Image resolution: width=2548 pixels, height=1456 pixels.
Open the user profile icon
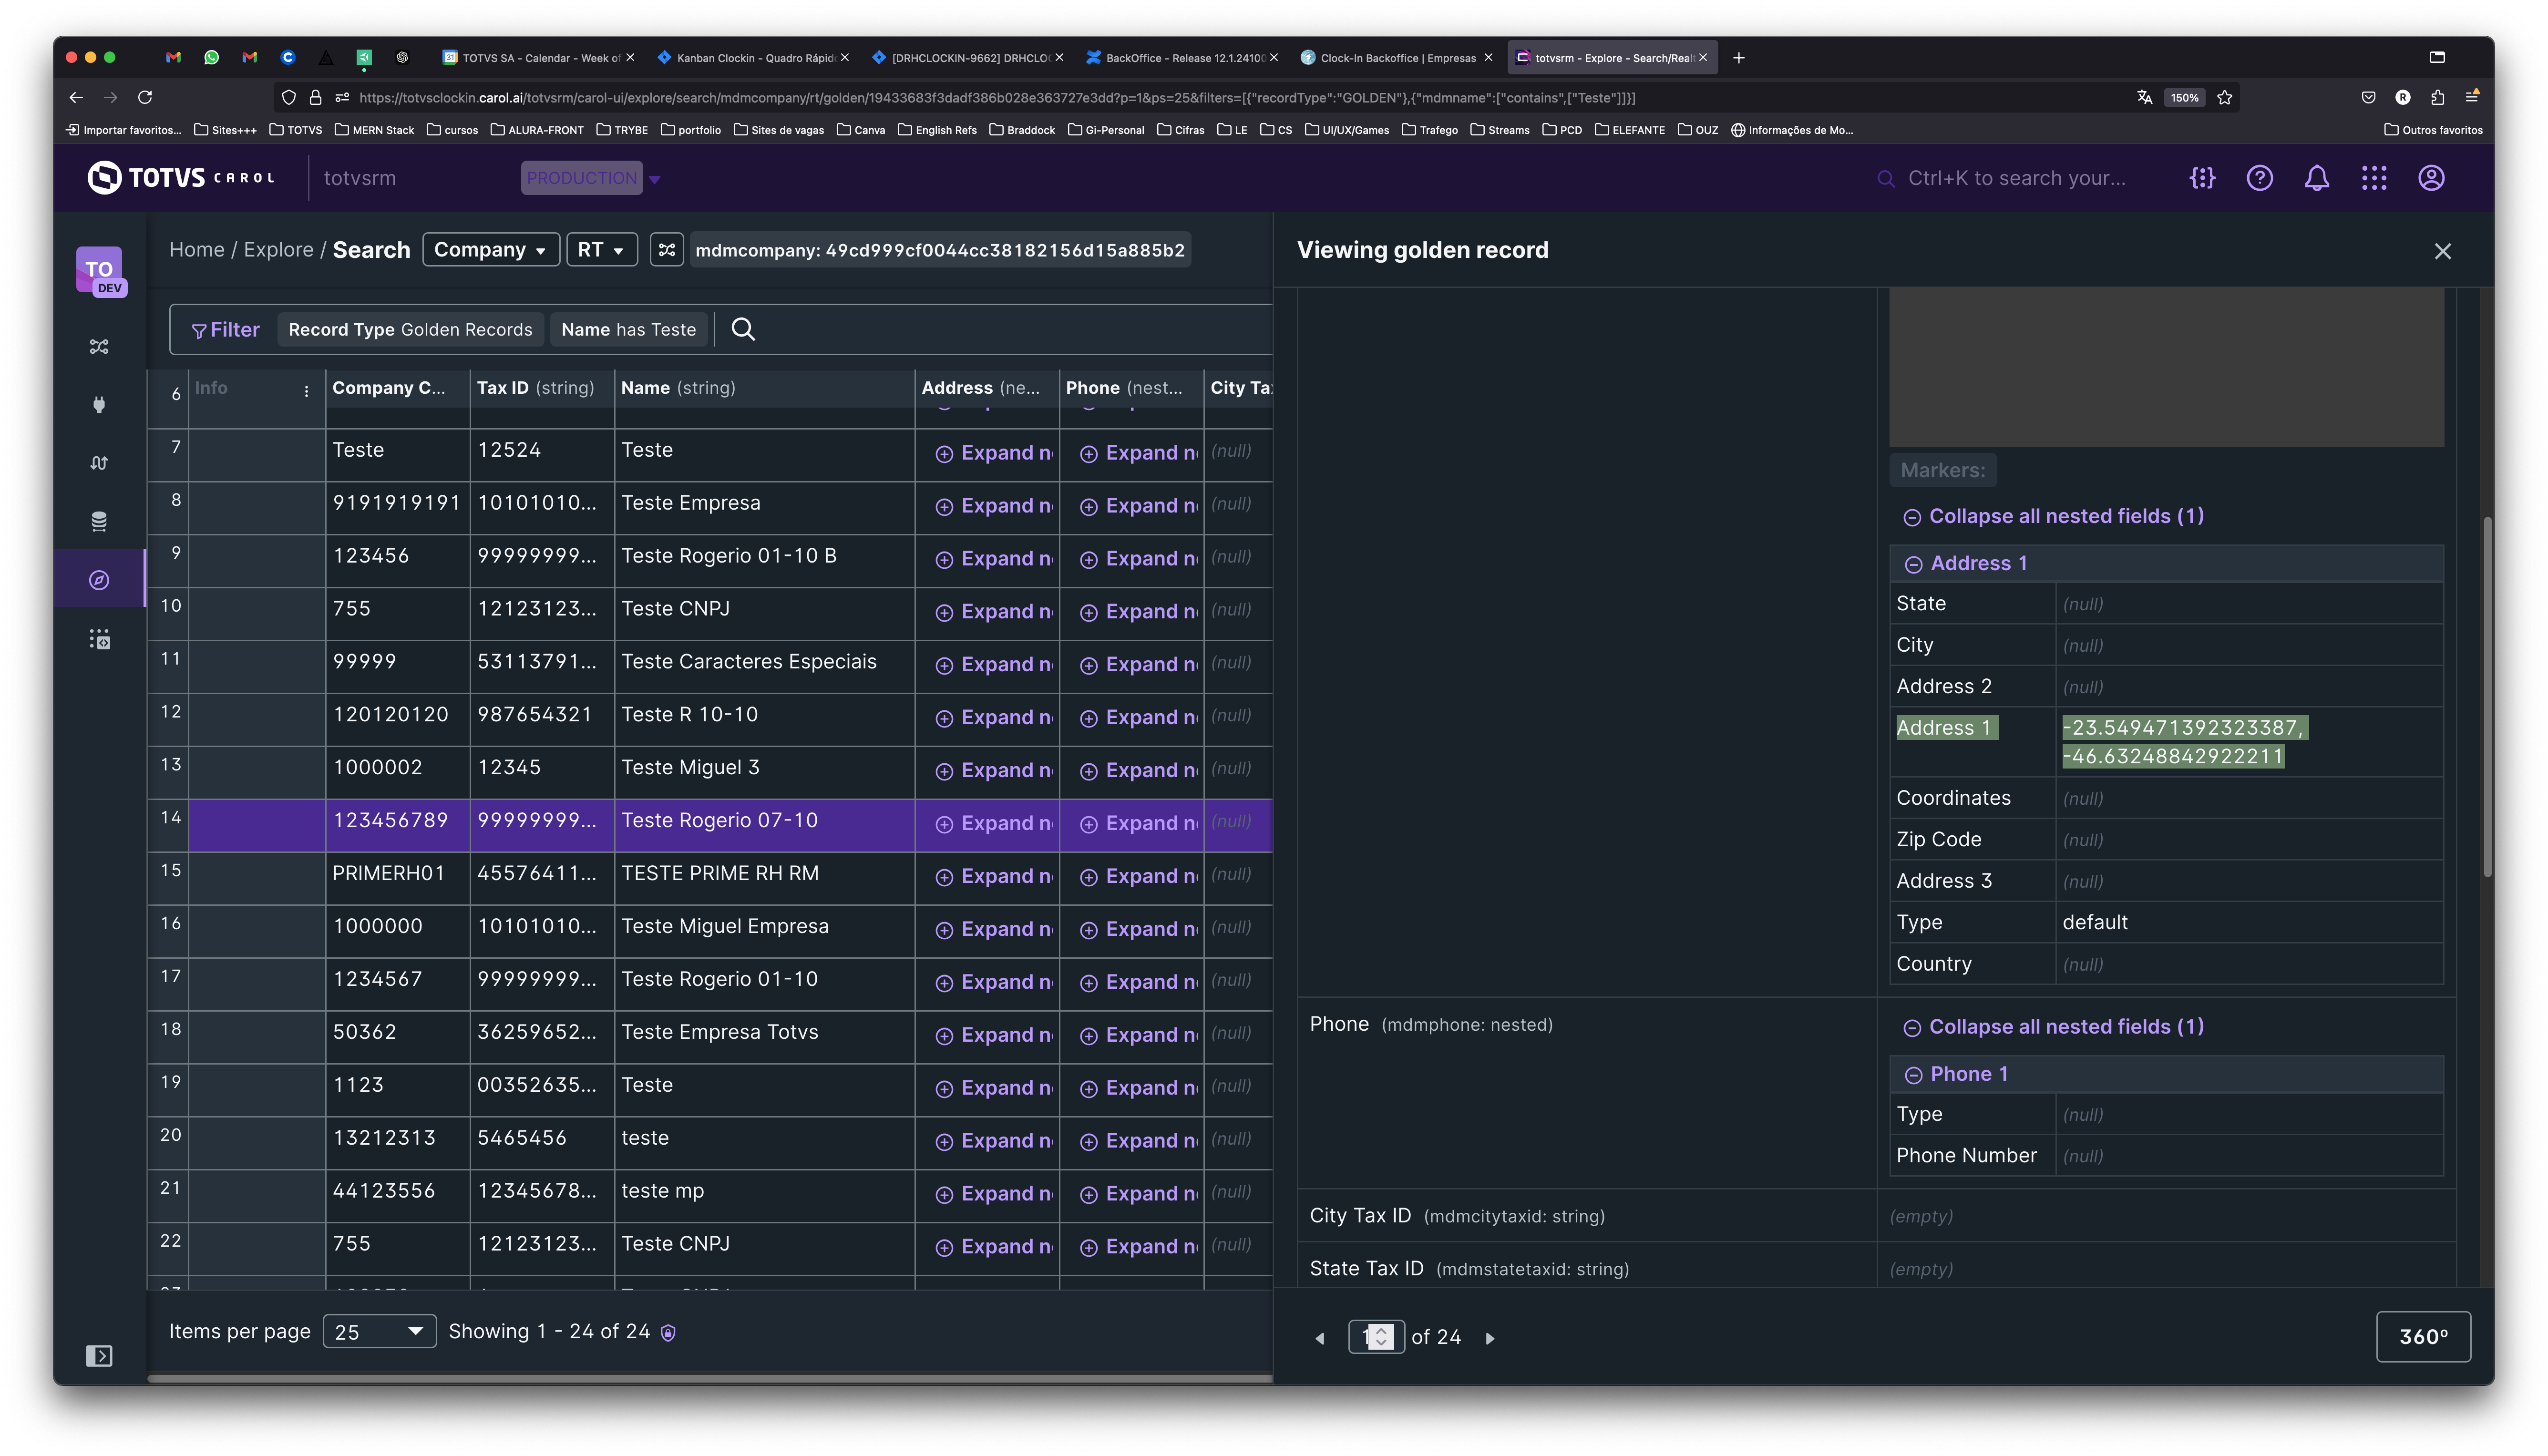click(x=2431, y=178)
